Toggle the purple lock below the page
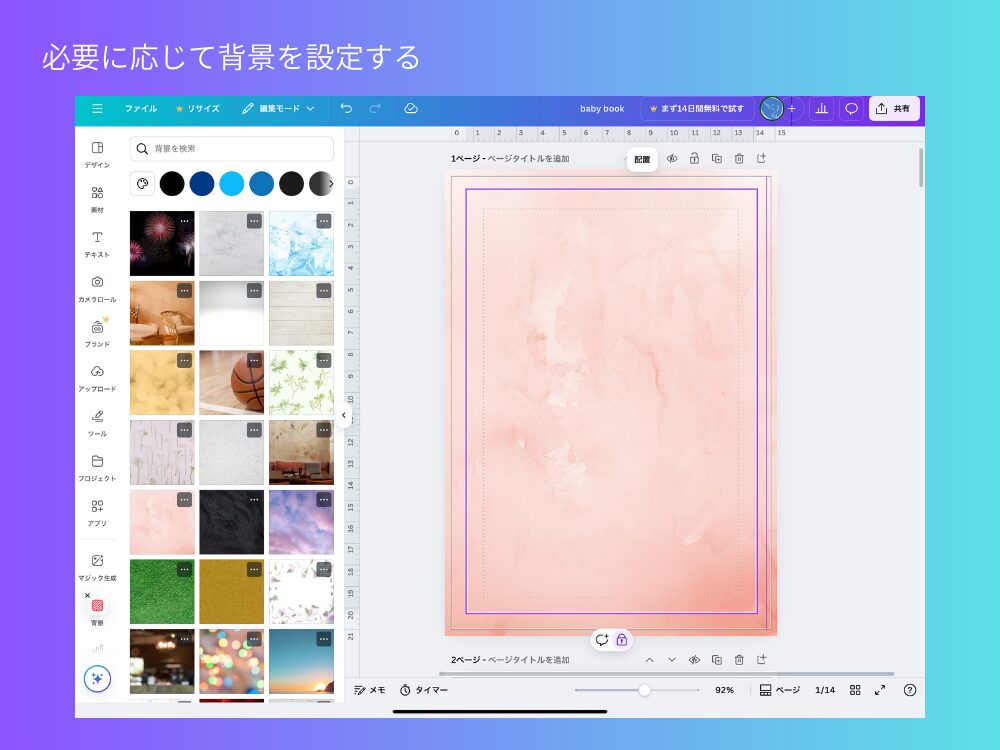The image size is (1000, 750). 623,638
